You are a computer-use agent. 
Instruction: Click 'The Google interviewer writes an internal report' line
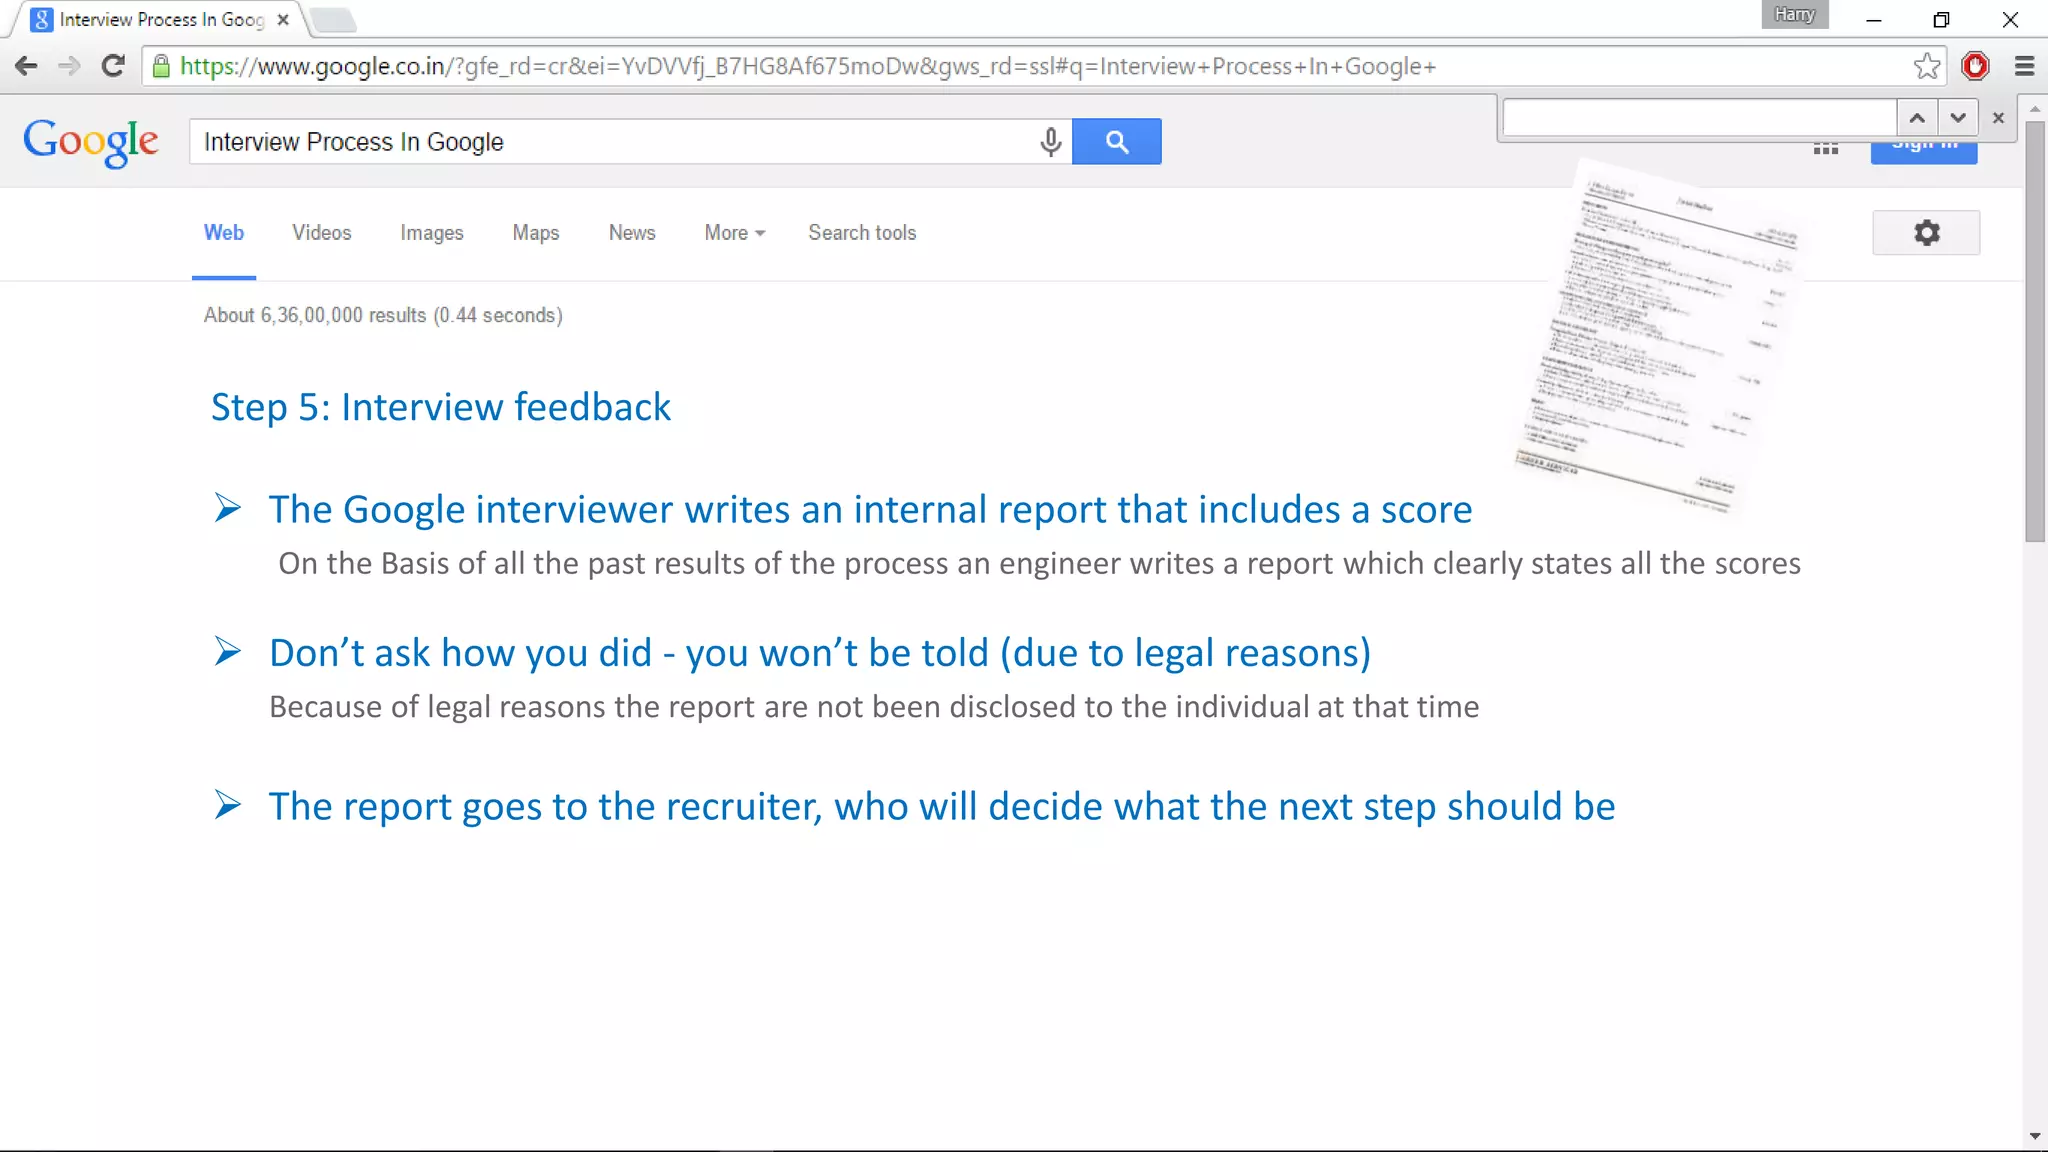pos(870,510)
